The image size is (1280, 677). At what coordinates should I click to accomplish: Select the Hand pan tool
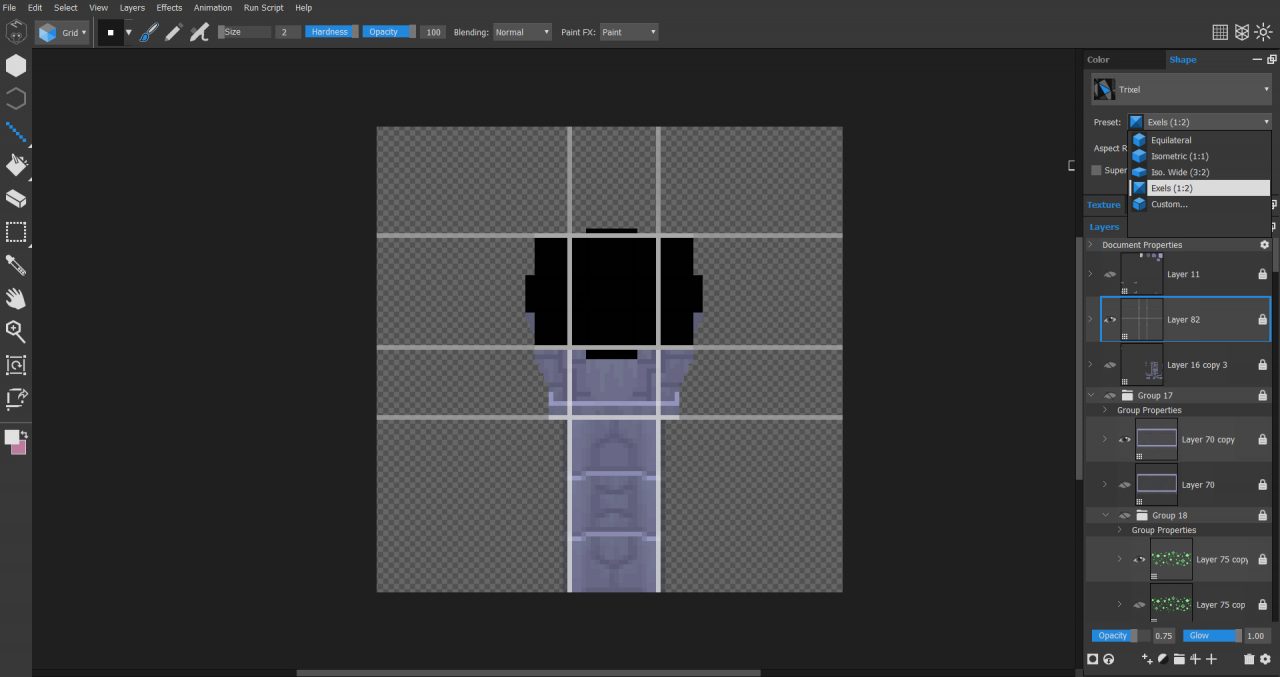[16, 298]
